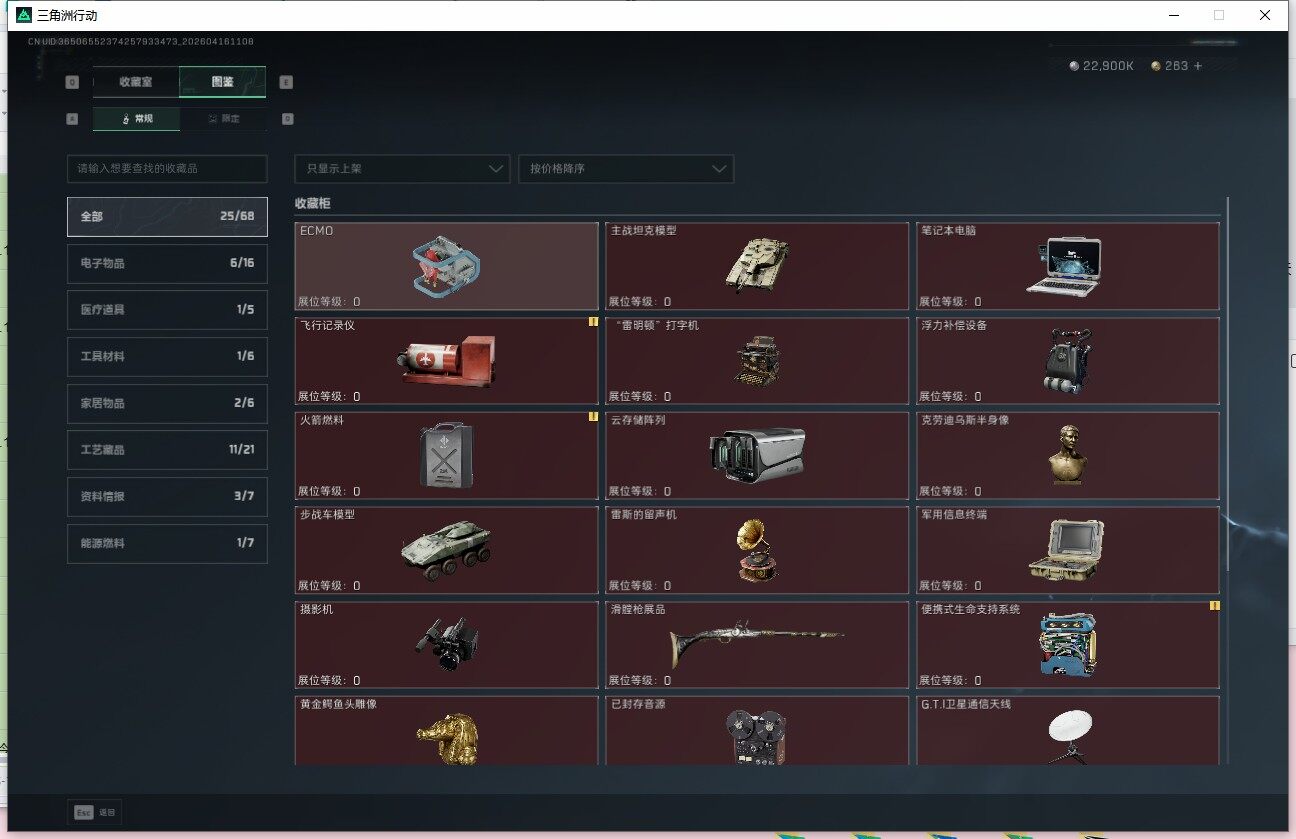This screenshot has height=839, width=1296.
Task: Click the plus icon beside 263 currency
Action: [x=1197, y=66]
